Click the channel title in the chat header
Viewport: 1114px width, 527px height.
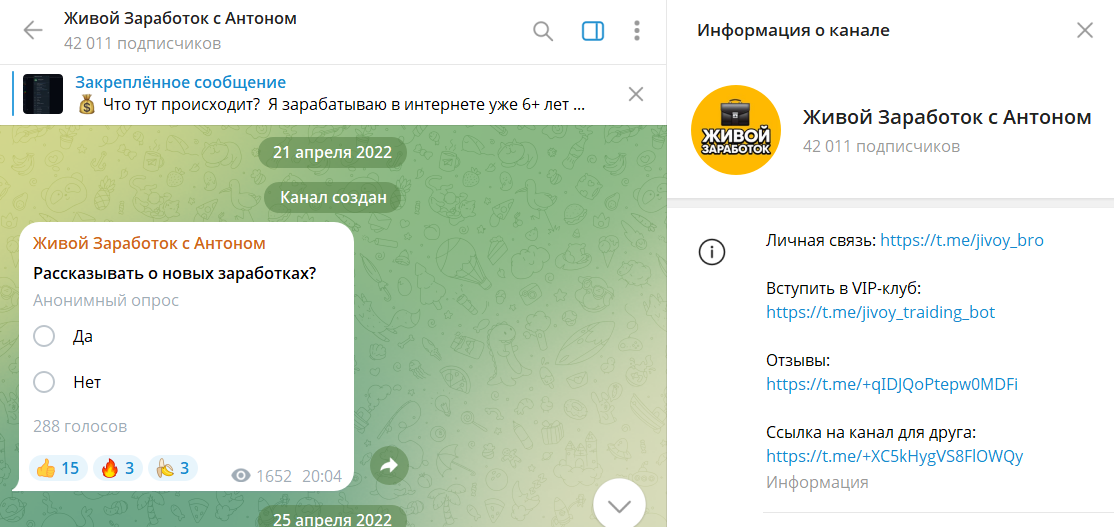(180, 18)
